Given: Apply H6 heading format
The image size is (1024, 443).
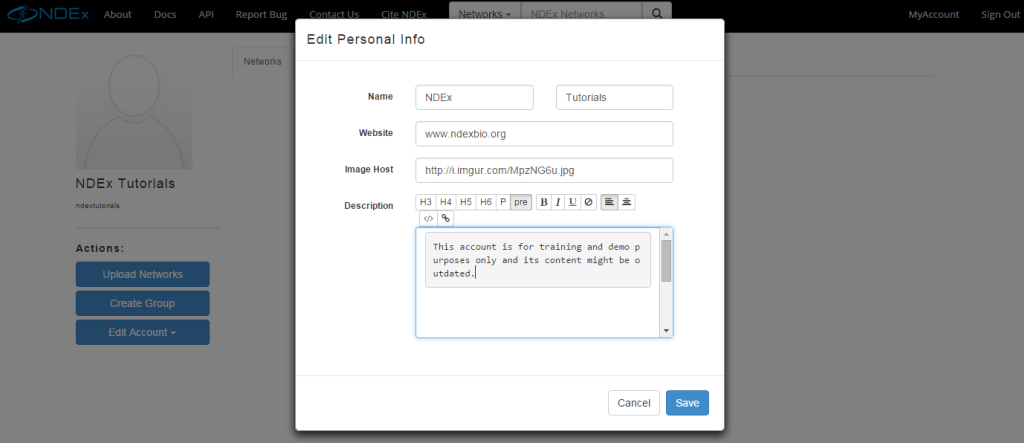Looking at the screenshot, I should coord(486,203).
